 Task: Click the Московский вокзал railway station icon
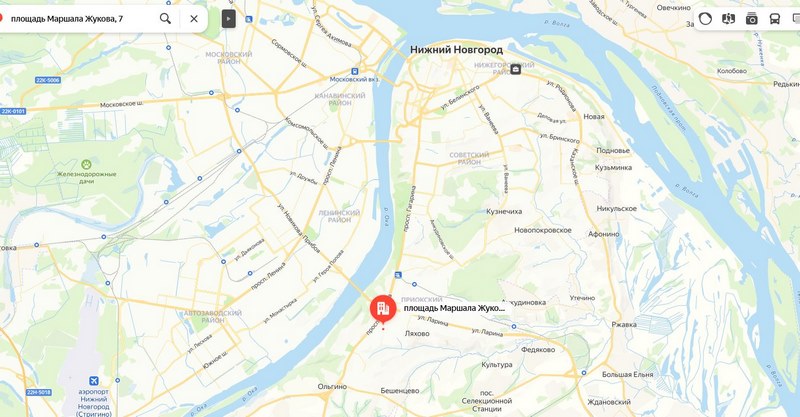click(x=354, y=71)
